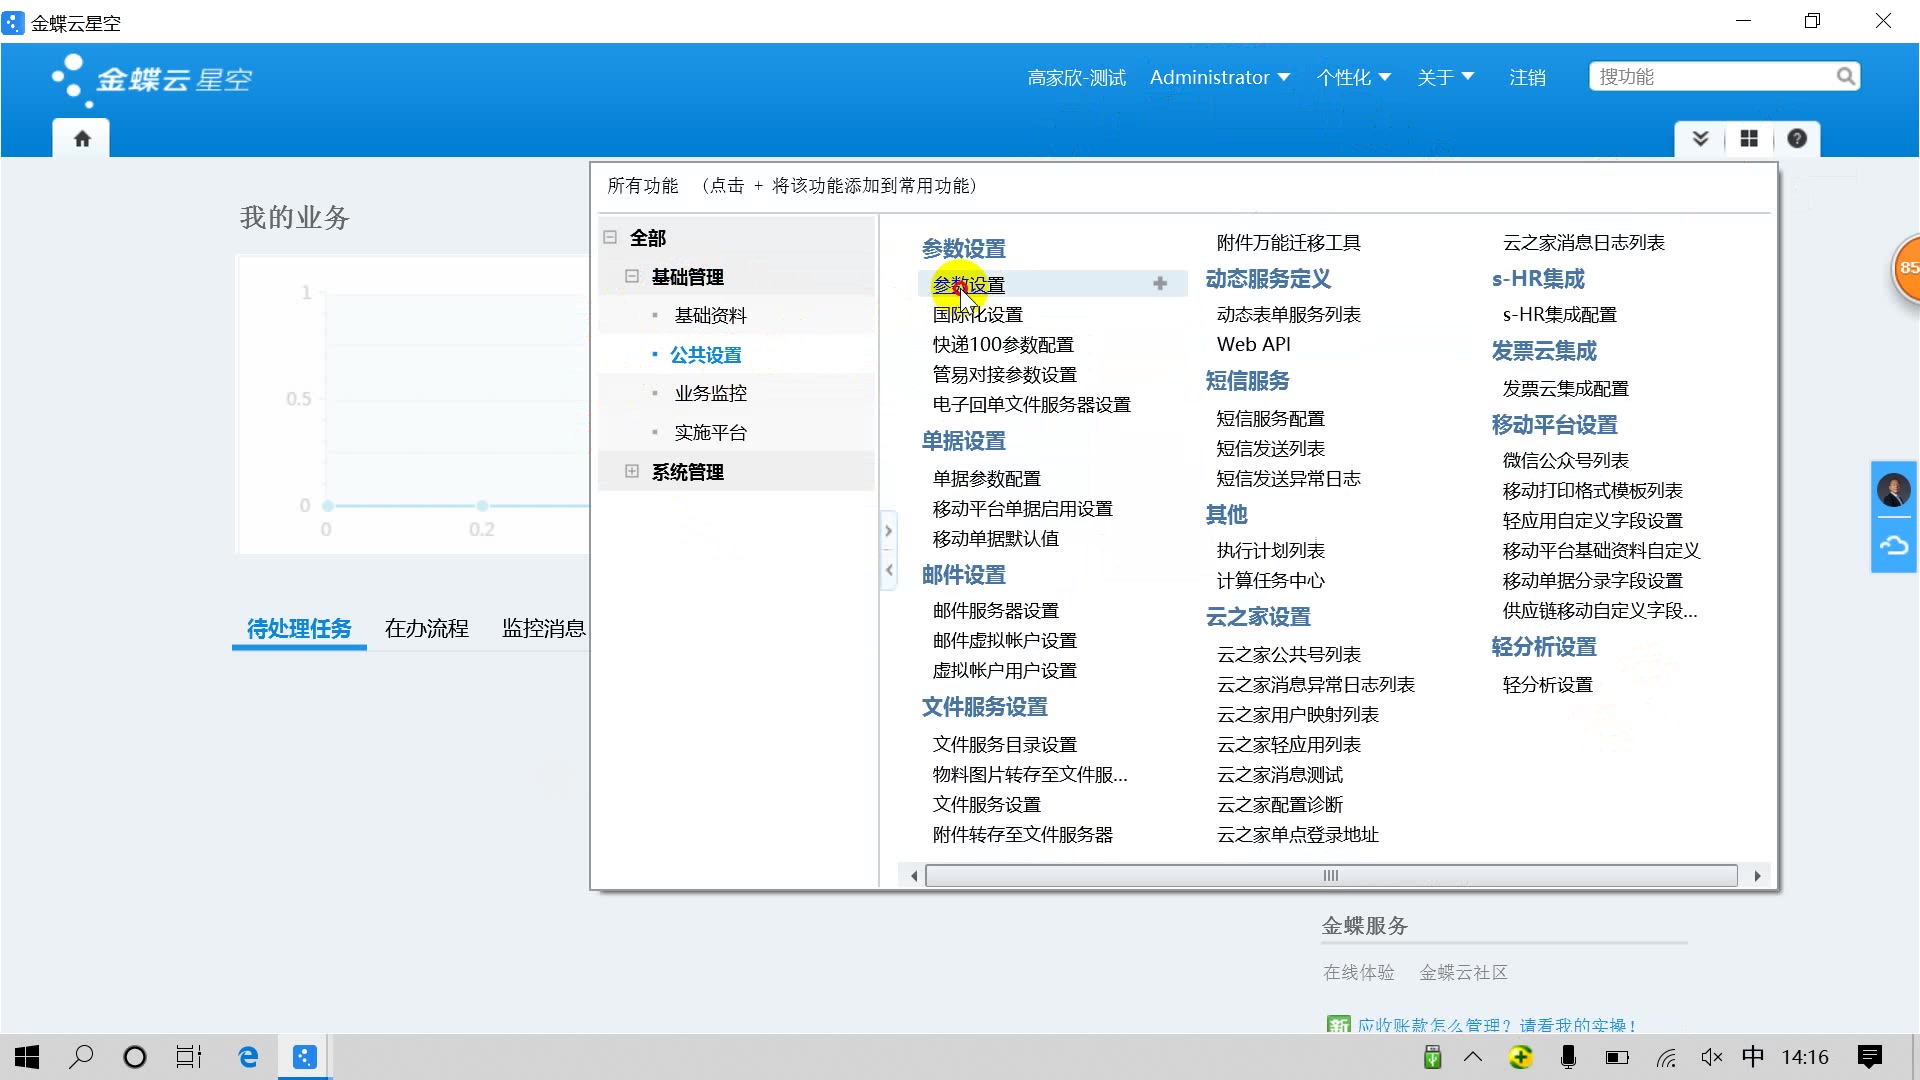The width and height of the screenshot is (1920, 1080).
Task: Click the plus icon beside highlighted 参数设置 entry
Action: (x=1160, y=283)
